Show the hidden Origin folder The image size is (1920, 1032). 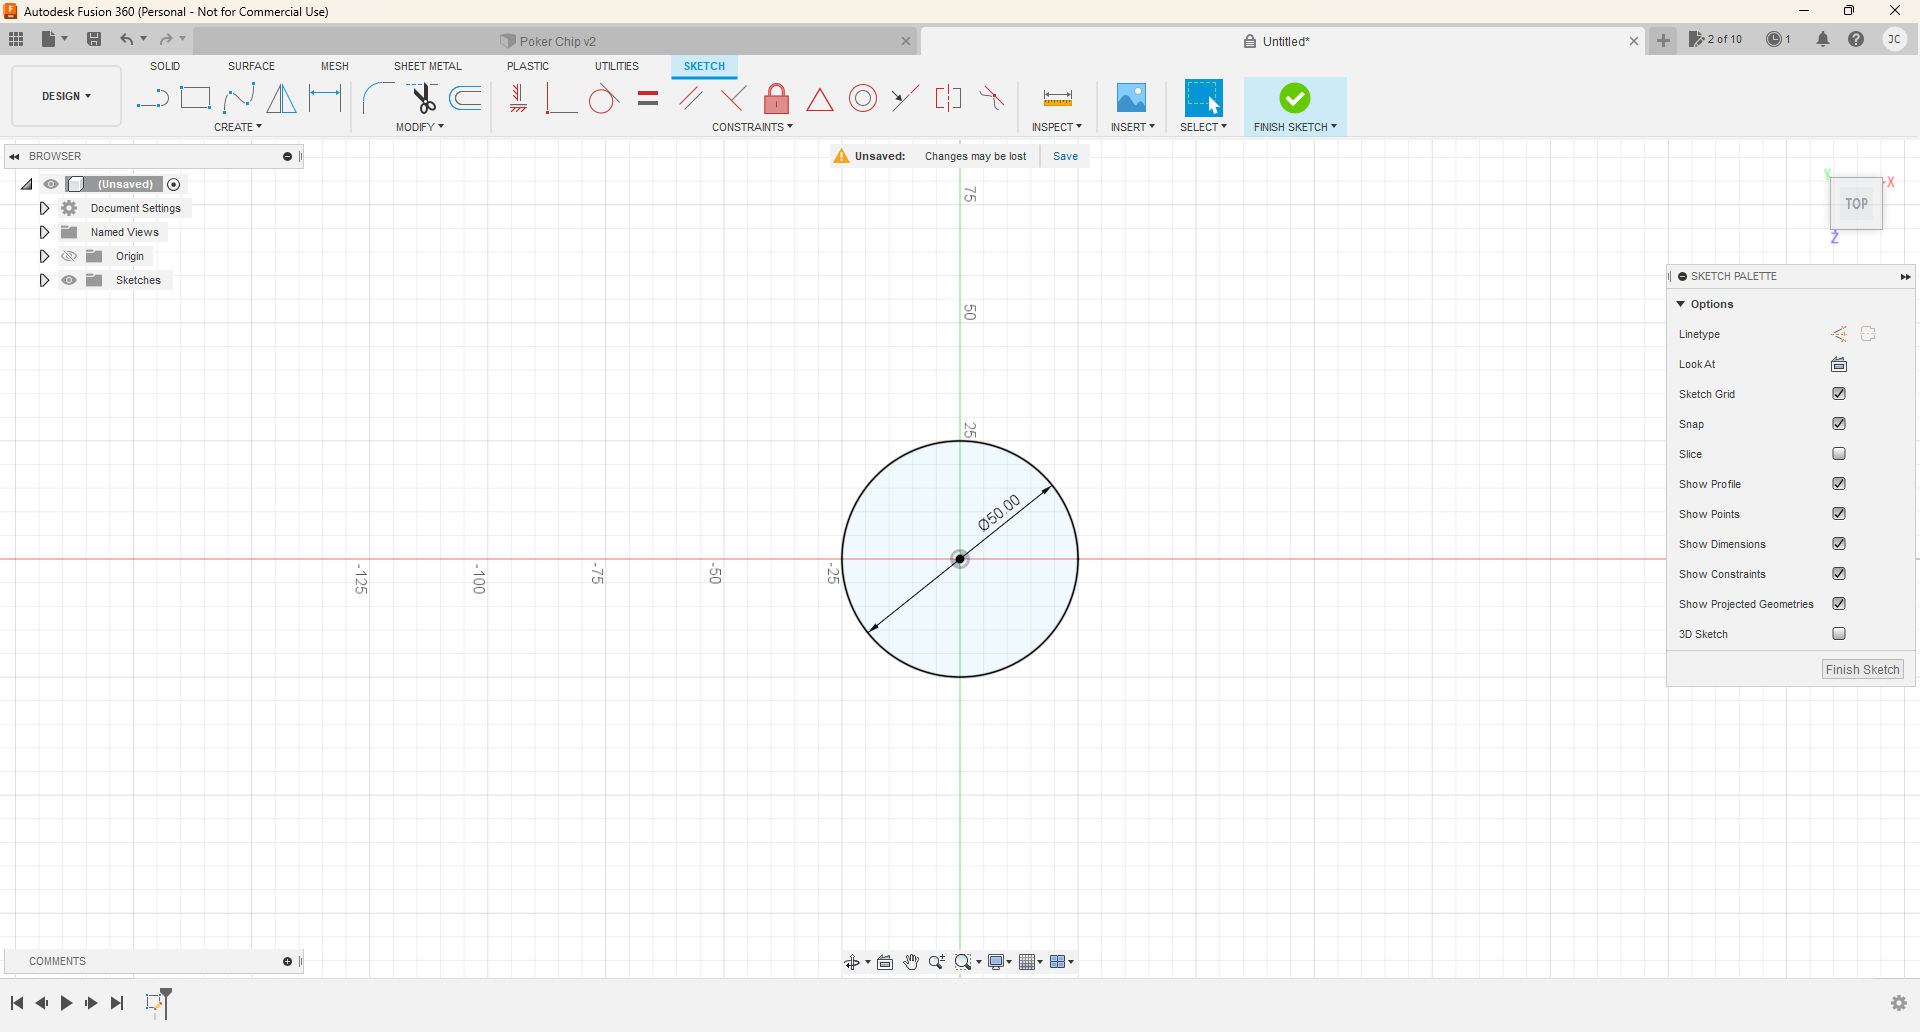[69, 256]
